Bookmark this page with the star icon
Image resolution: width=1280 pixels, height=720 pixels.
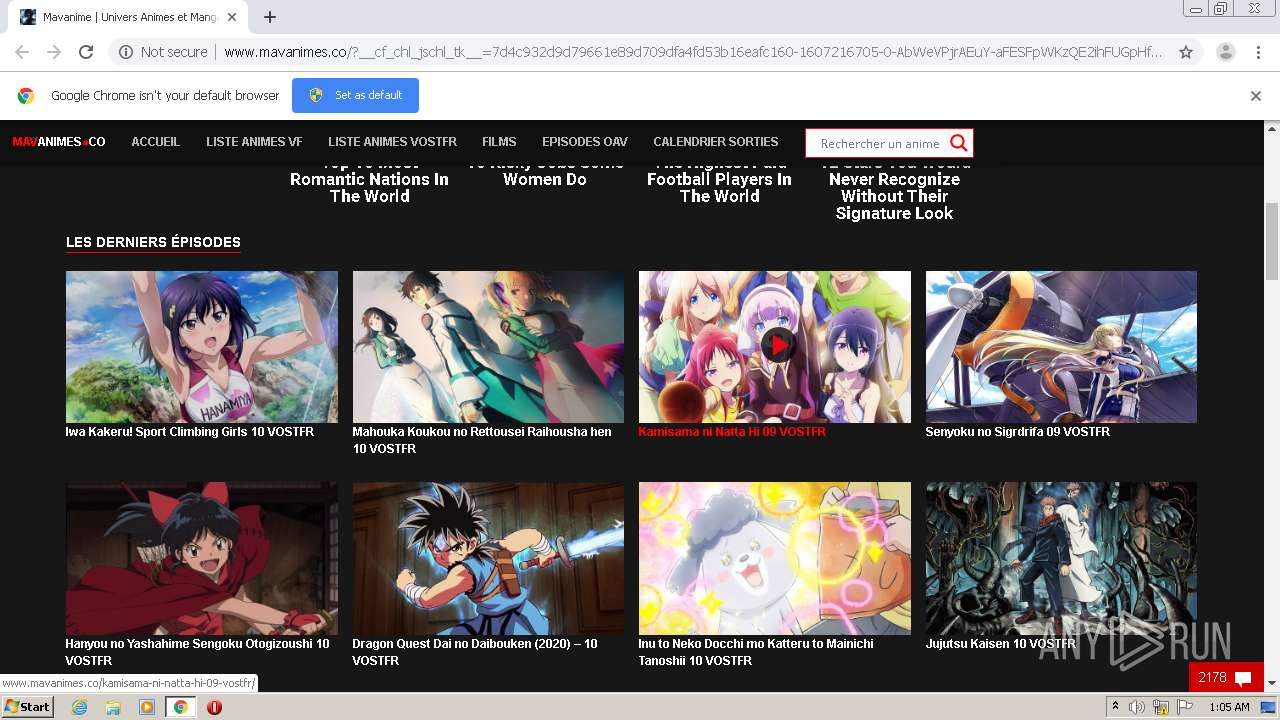tap(1186, 52)
